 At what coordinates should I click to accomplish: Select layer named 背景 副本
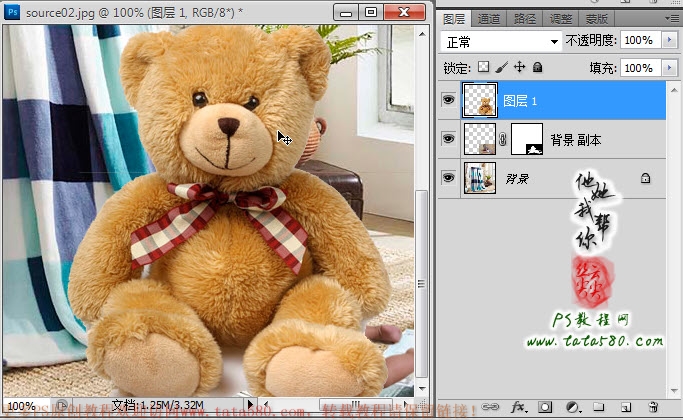click(x=576, y=140)
